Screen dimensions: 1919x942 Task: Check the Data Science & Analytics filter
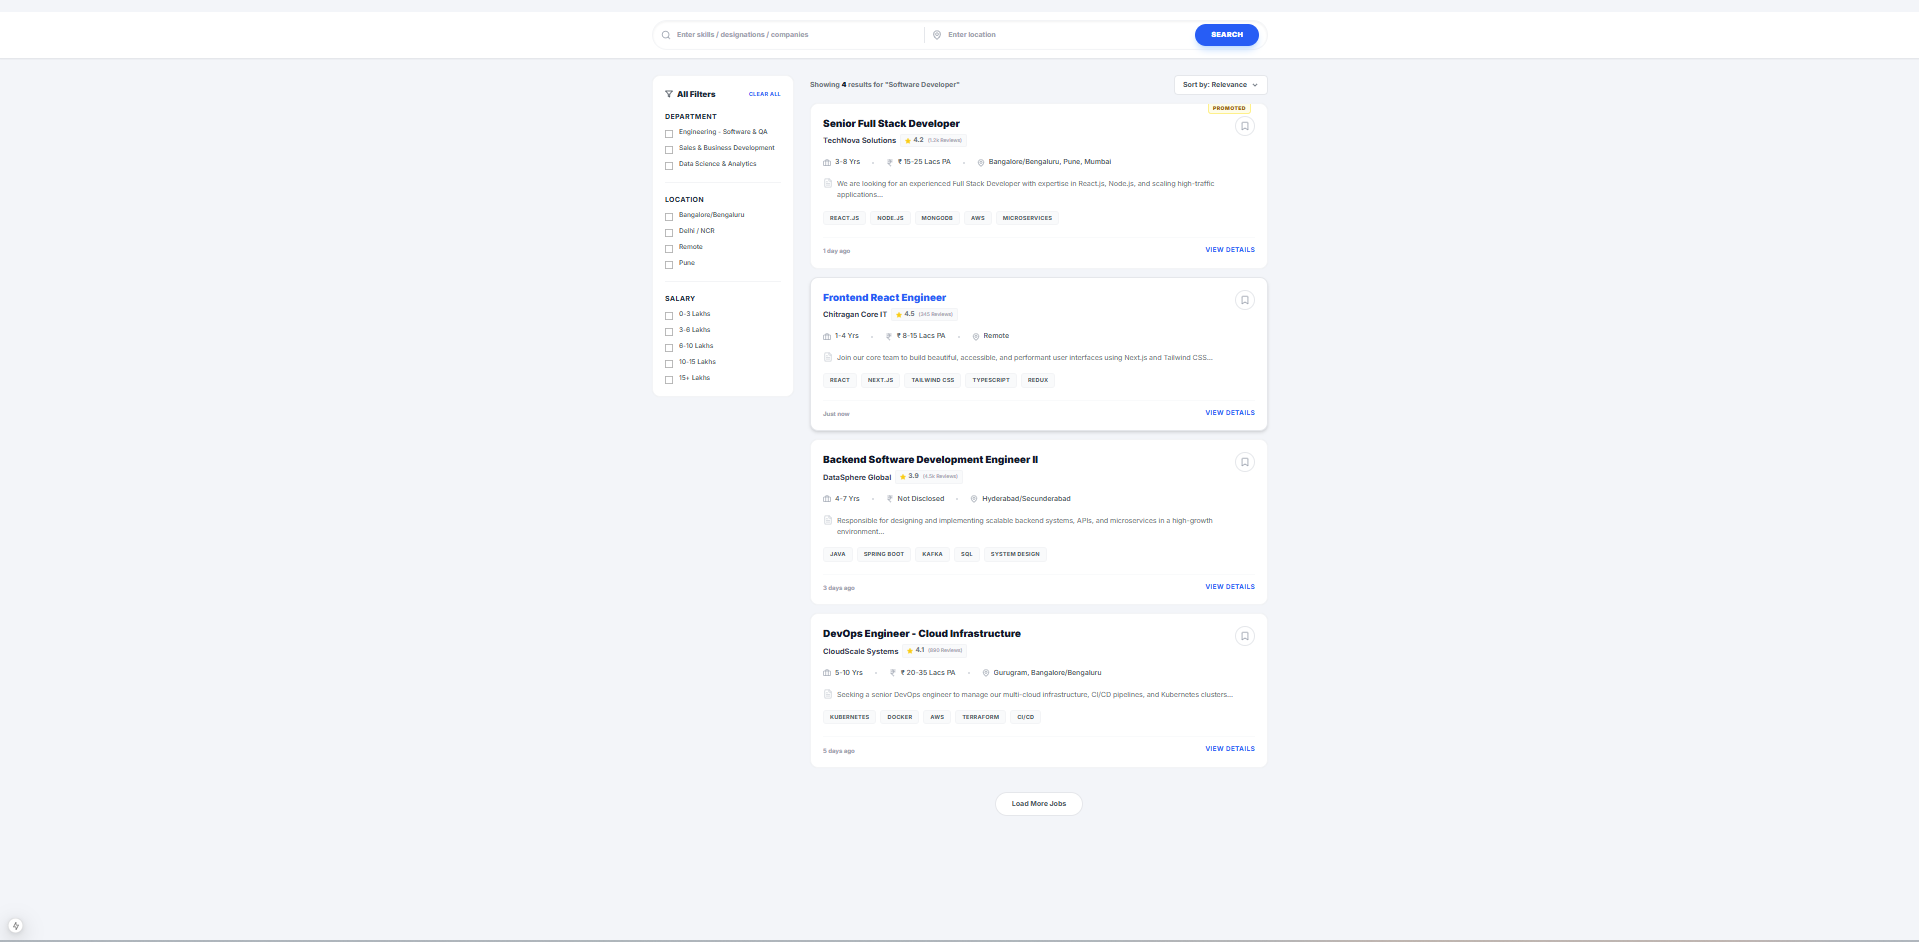669,165
